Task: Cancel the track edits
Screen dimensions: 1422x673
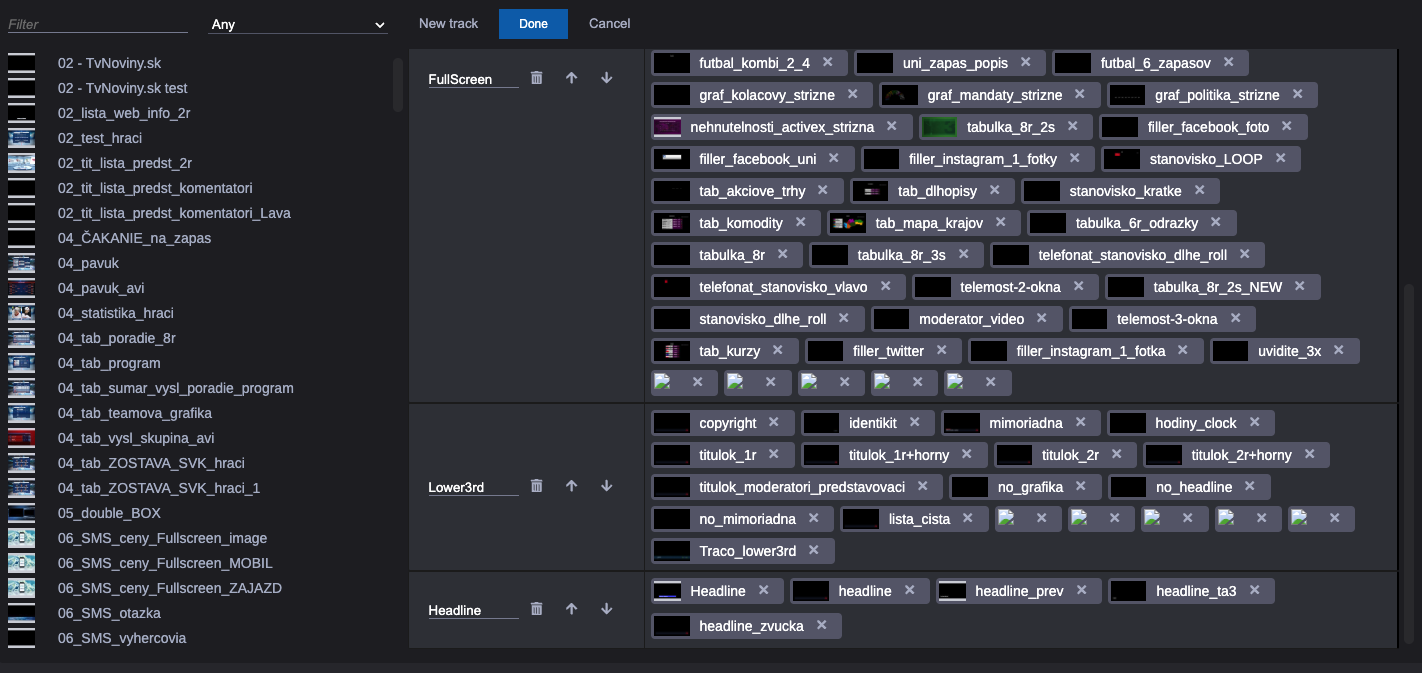Action: [609, 24]
